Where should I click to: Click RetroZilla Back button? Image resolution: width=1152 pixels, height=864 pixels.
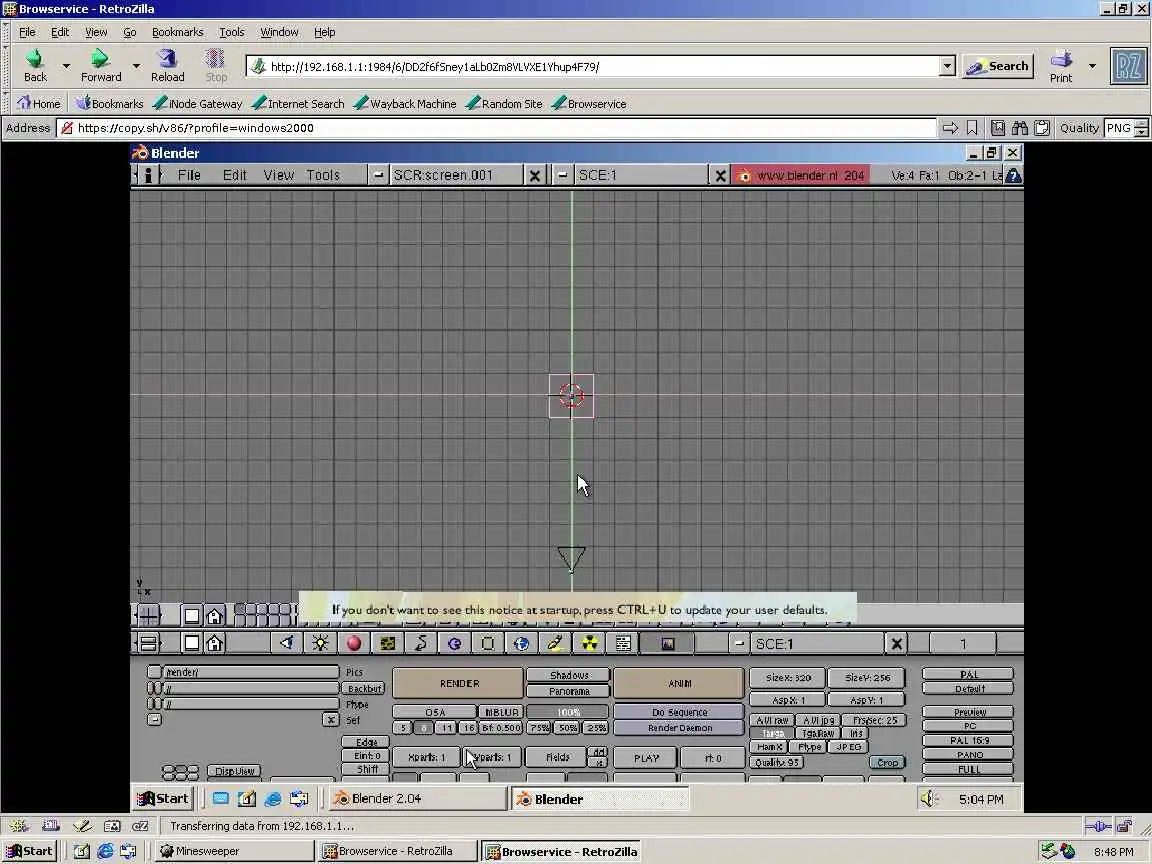pyautogui.click(x=35, y=65)
